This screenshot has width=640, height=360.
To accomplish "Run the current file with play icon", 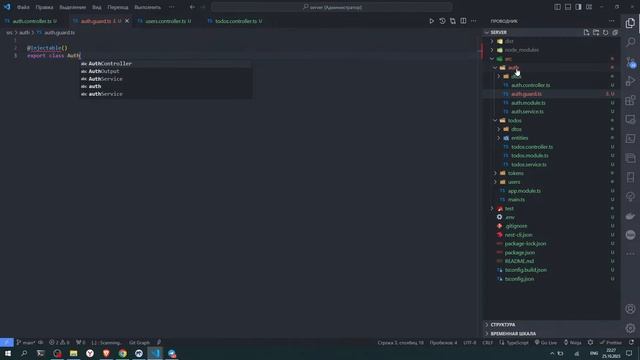I will pyautogui.click(x=431, y=21).
